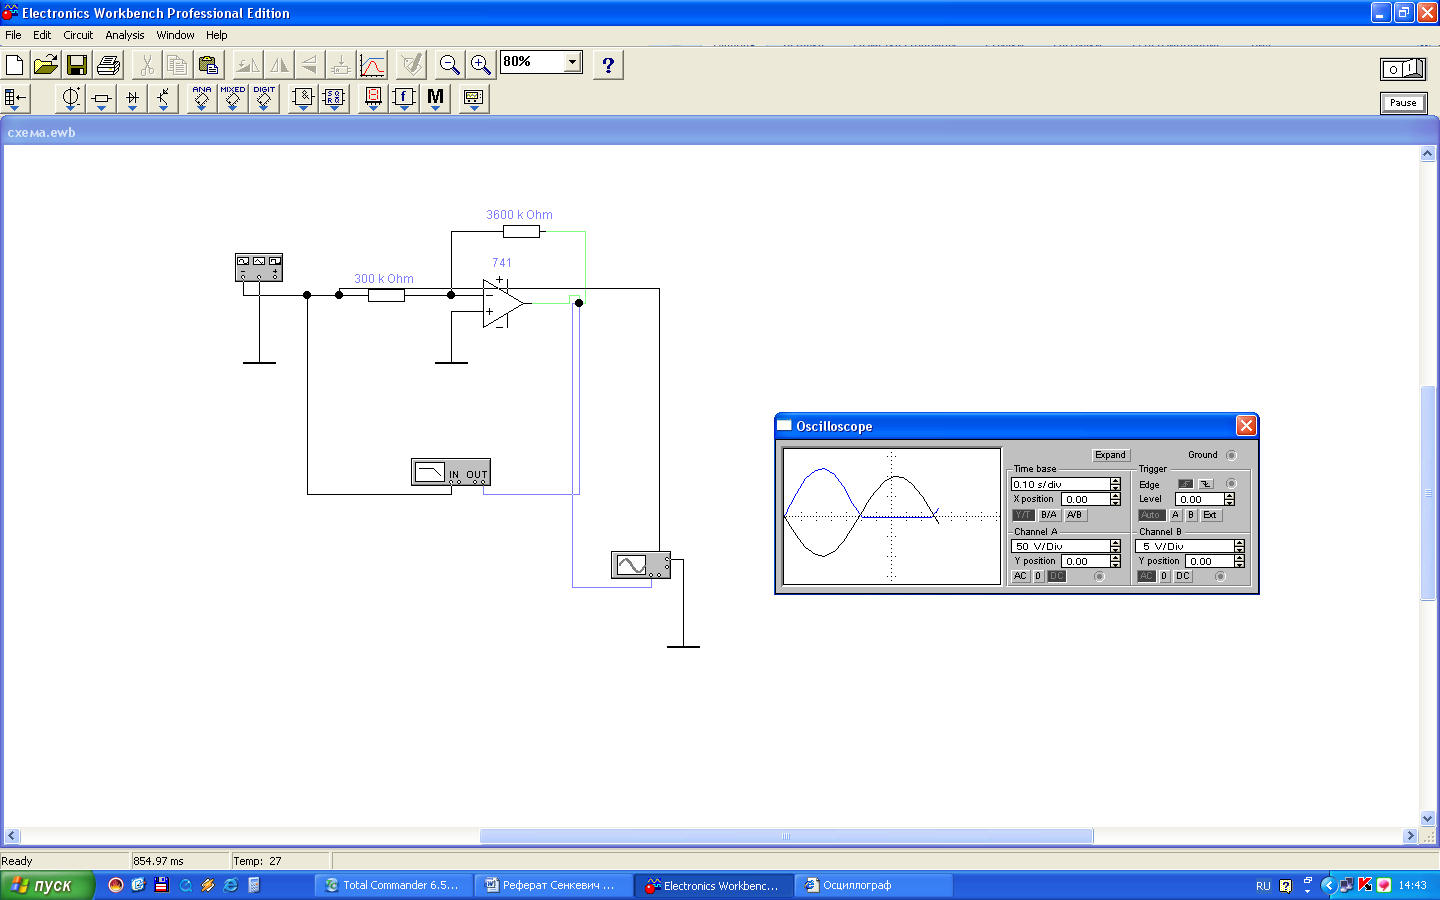Open the Sources parts bin

[70, 98]
